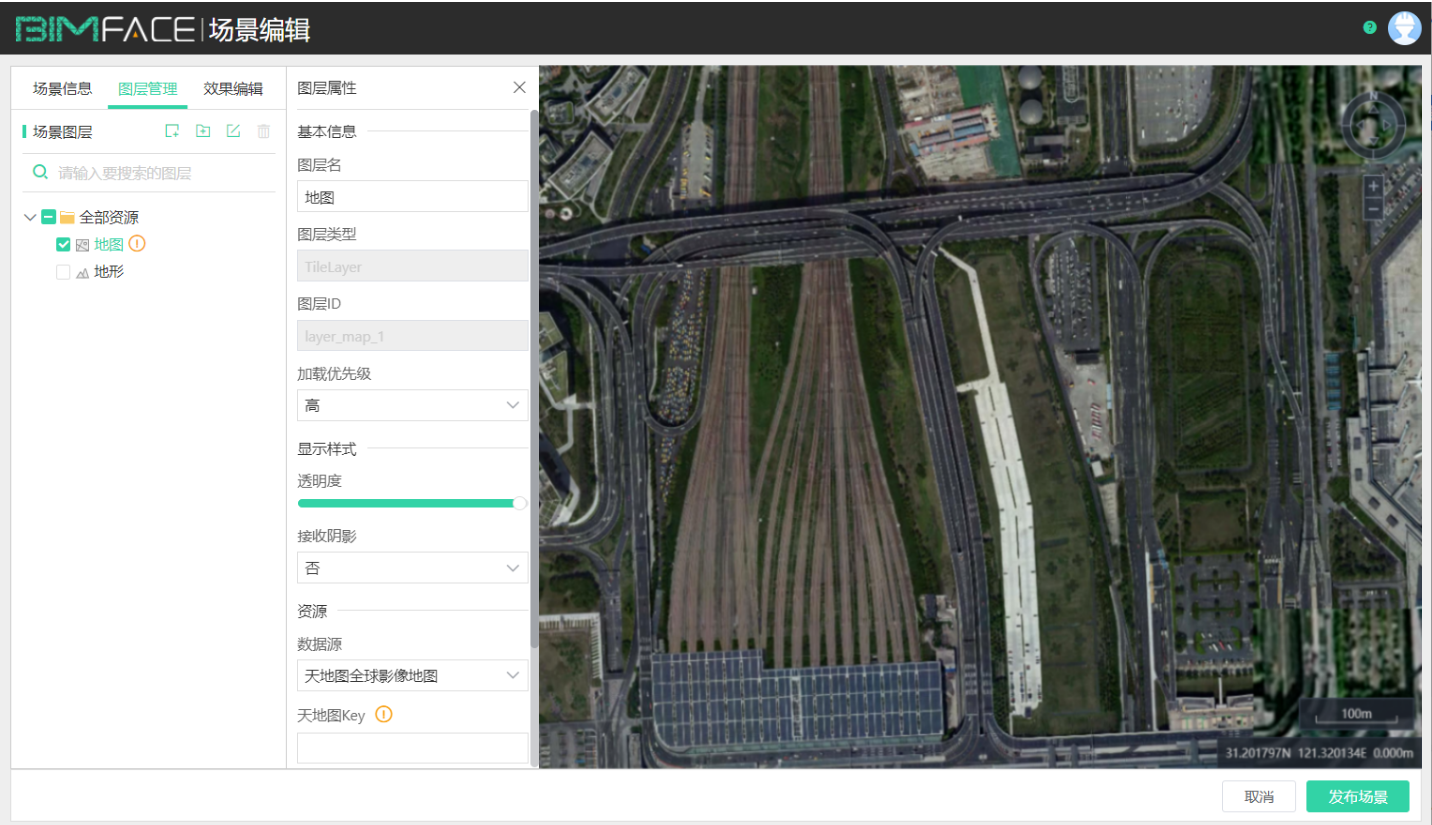Click the add folder icon
1432x825 pixels.
(x=203, y=131)
